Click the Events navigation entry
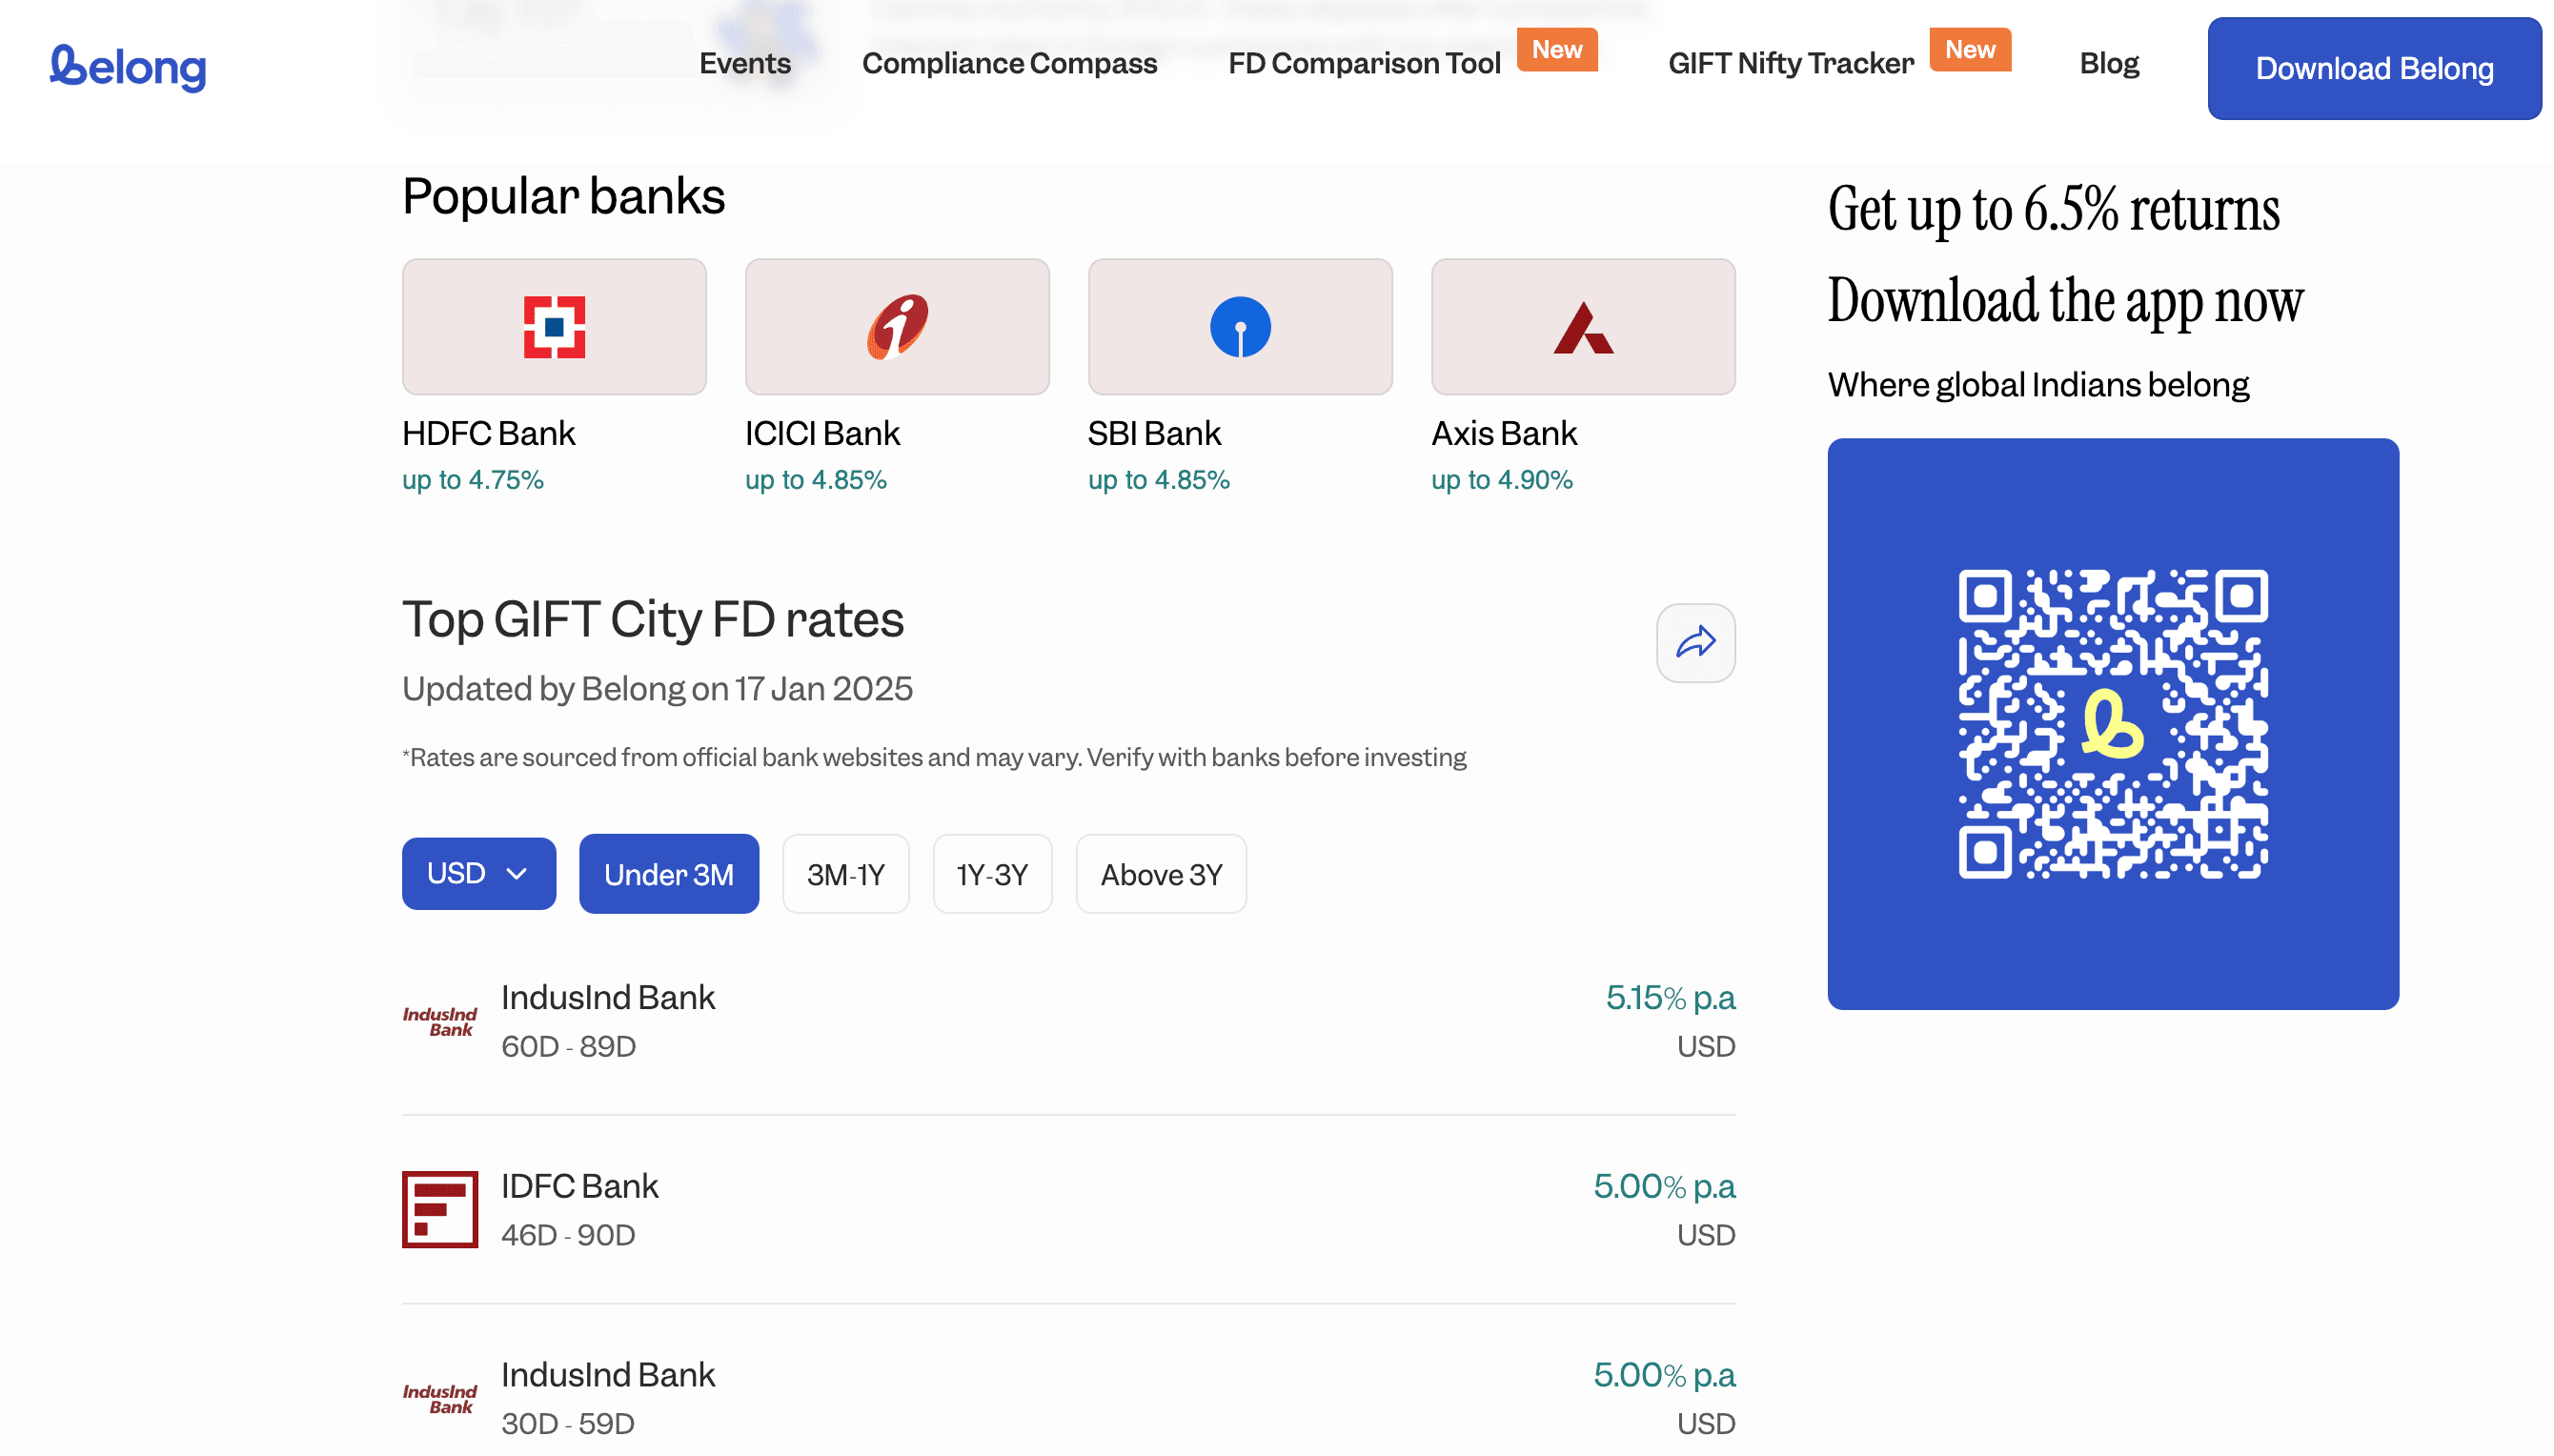2554x1456 pixels. 745,63
